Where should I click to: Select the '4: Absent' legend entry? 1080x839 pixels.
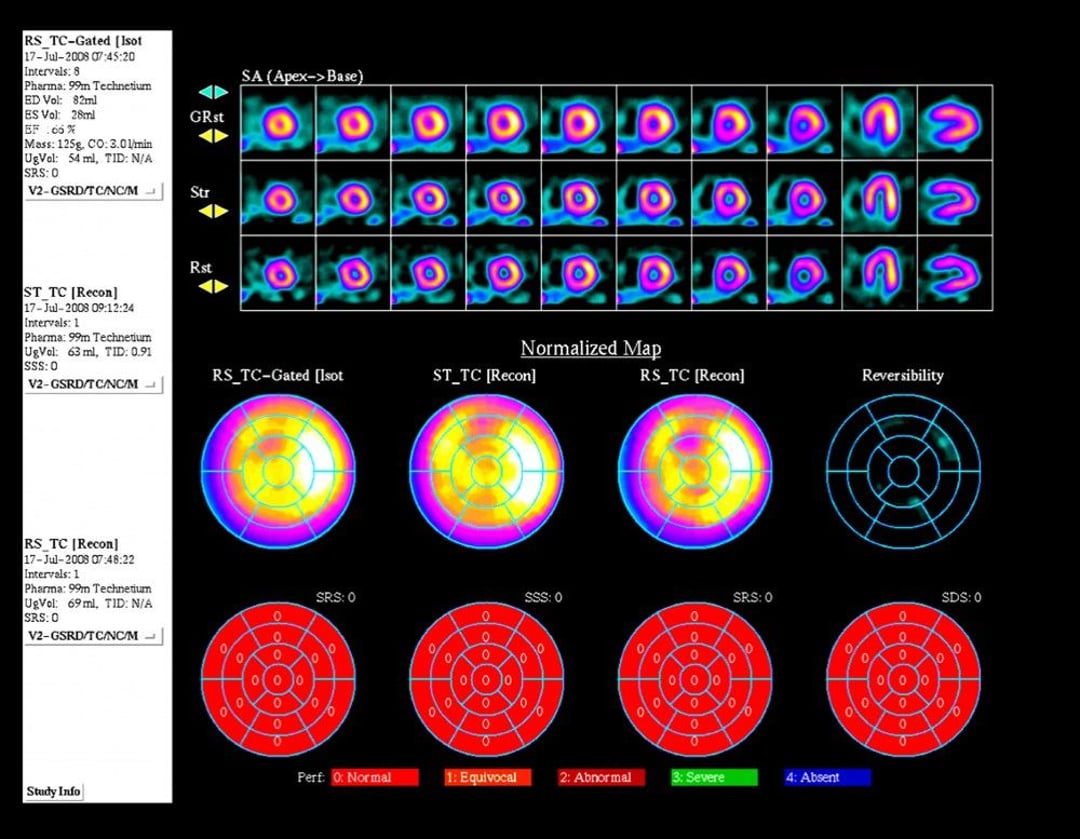pos(826,777)
